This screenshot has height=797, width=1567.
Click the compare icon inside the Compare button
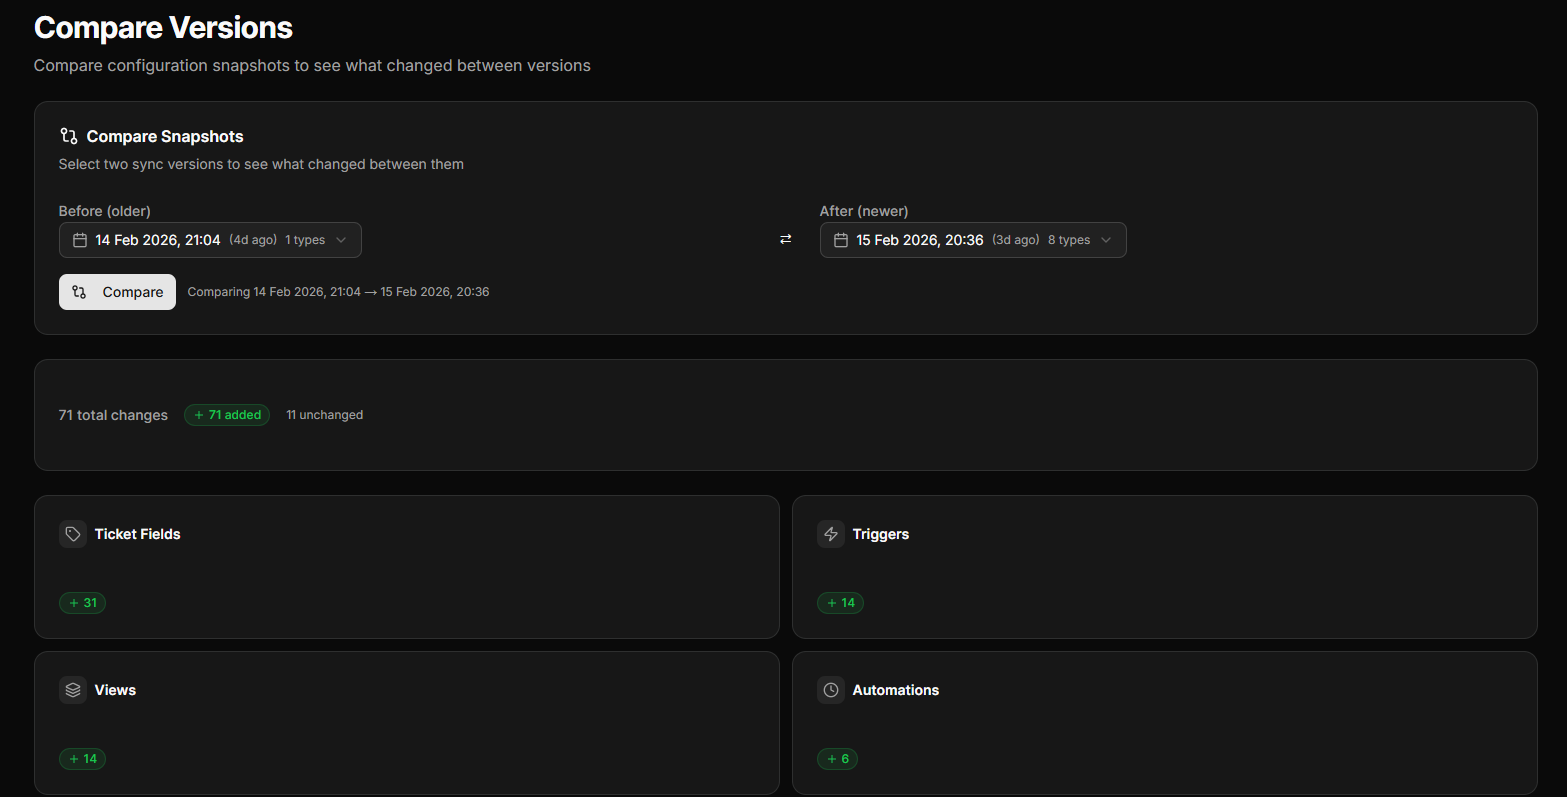pos(79,291)
